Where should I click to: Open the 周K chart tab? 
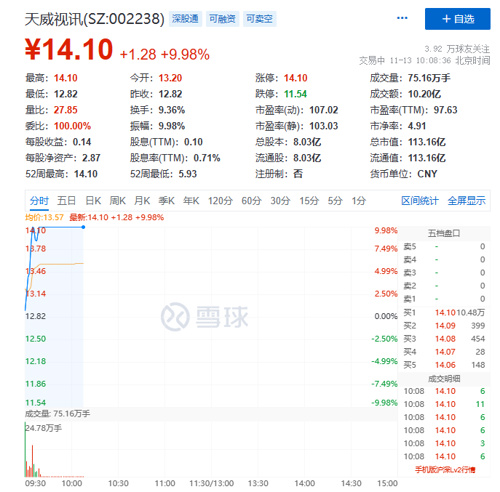[x=118, y=201]
